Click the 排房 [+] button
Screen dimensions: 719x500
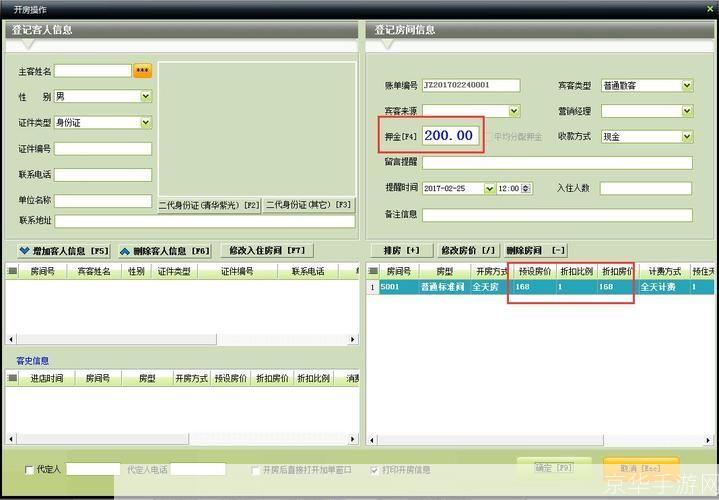pos(402,250)
